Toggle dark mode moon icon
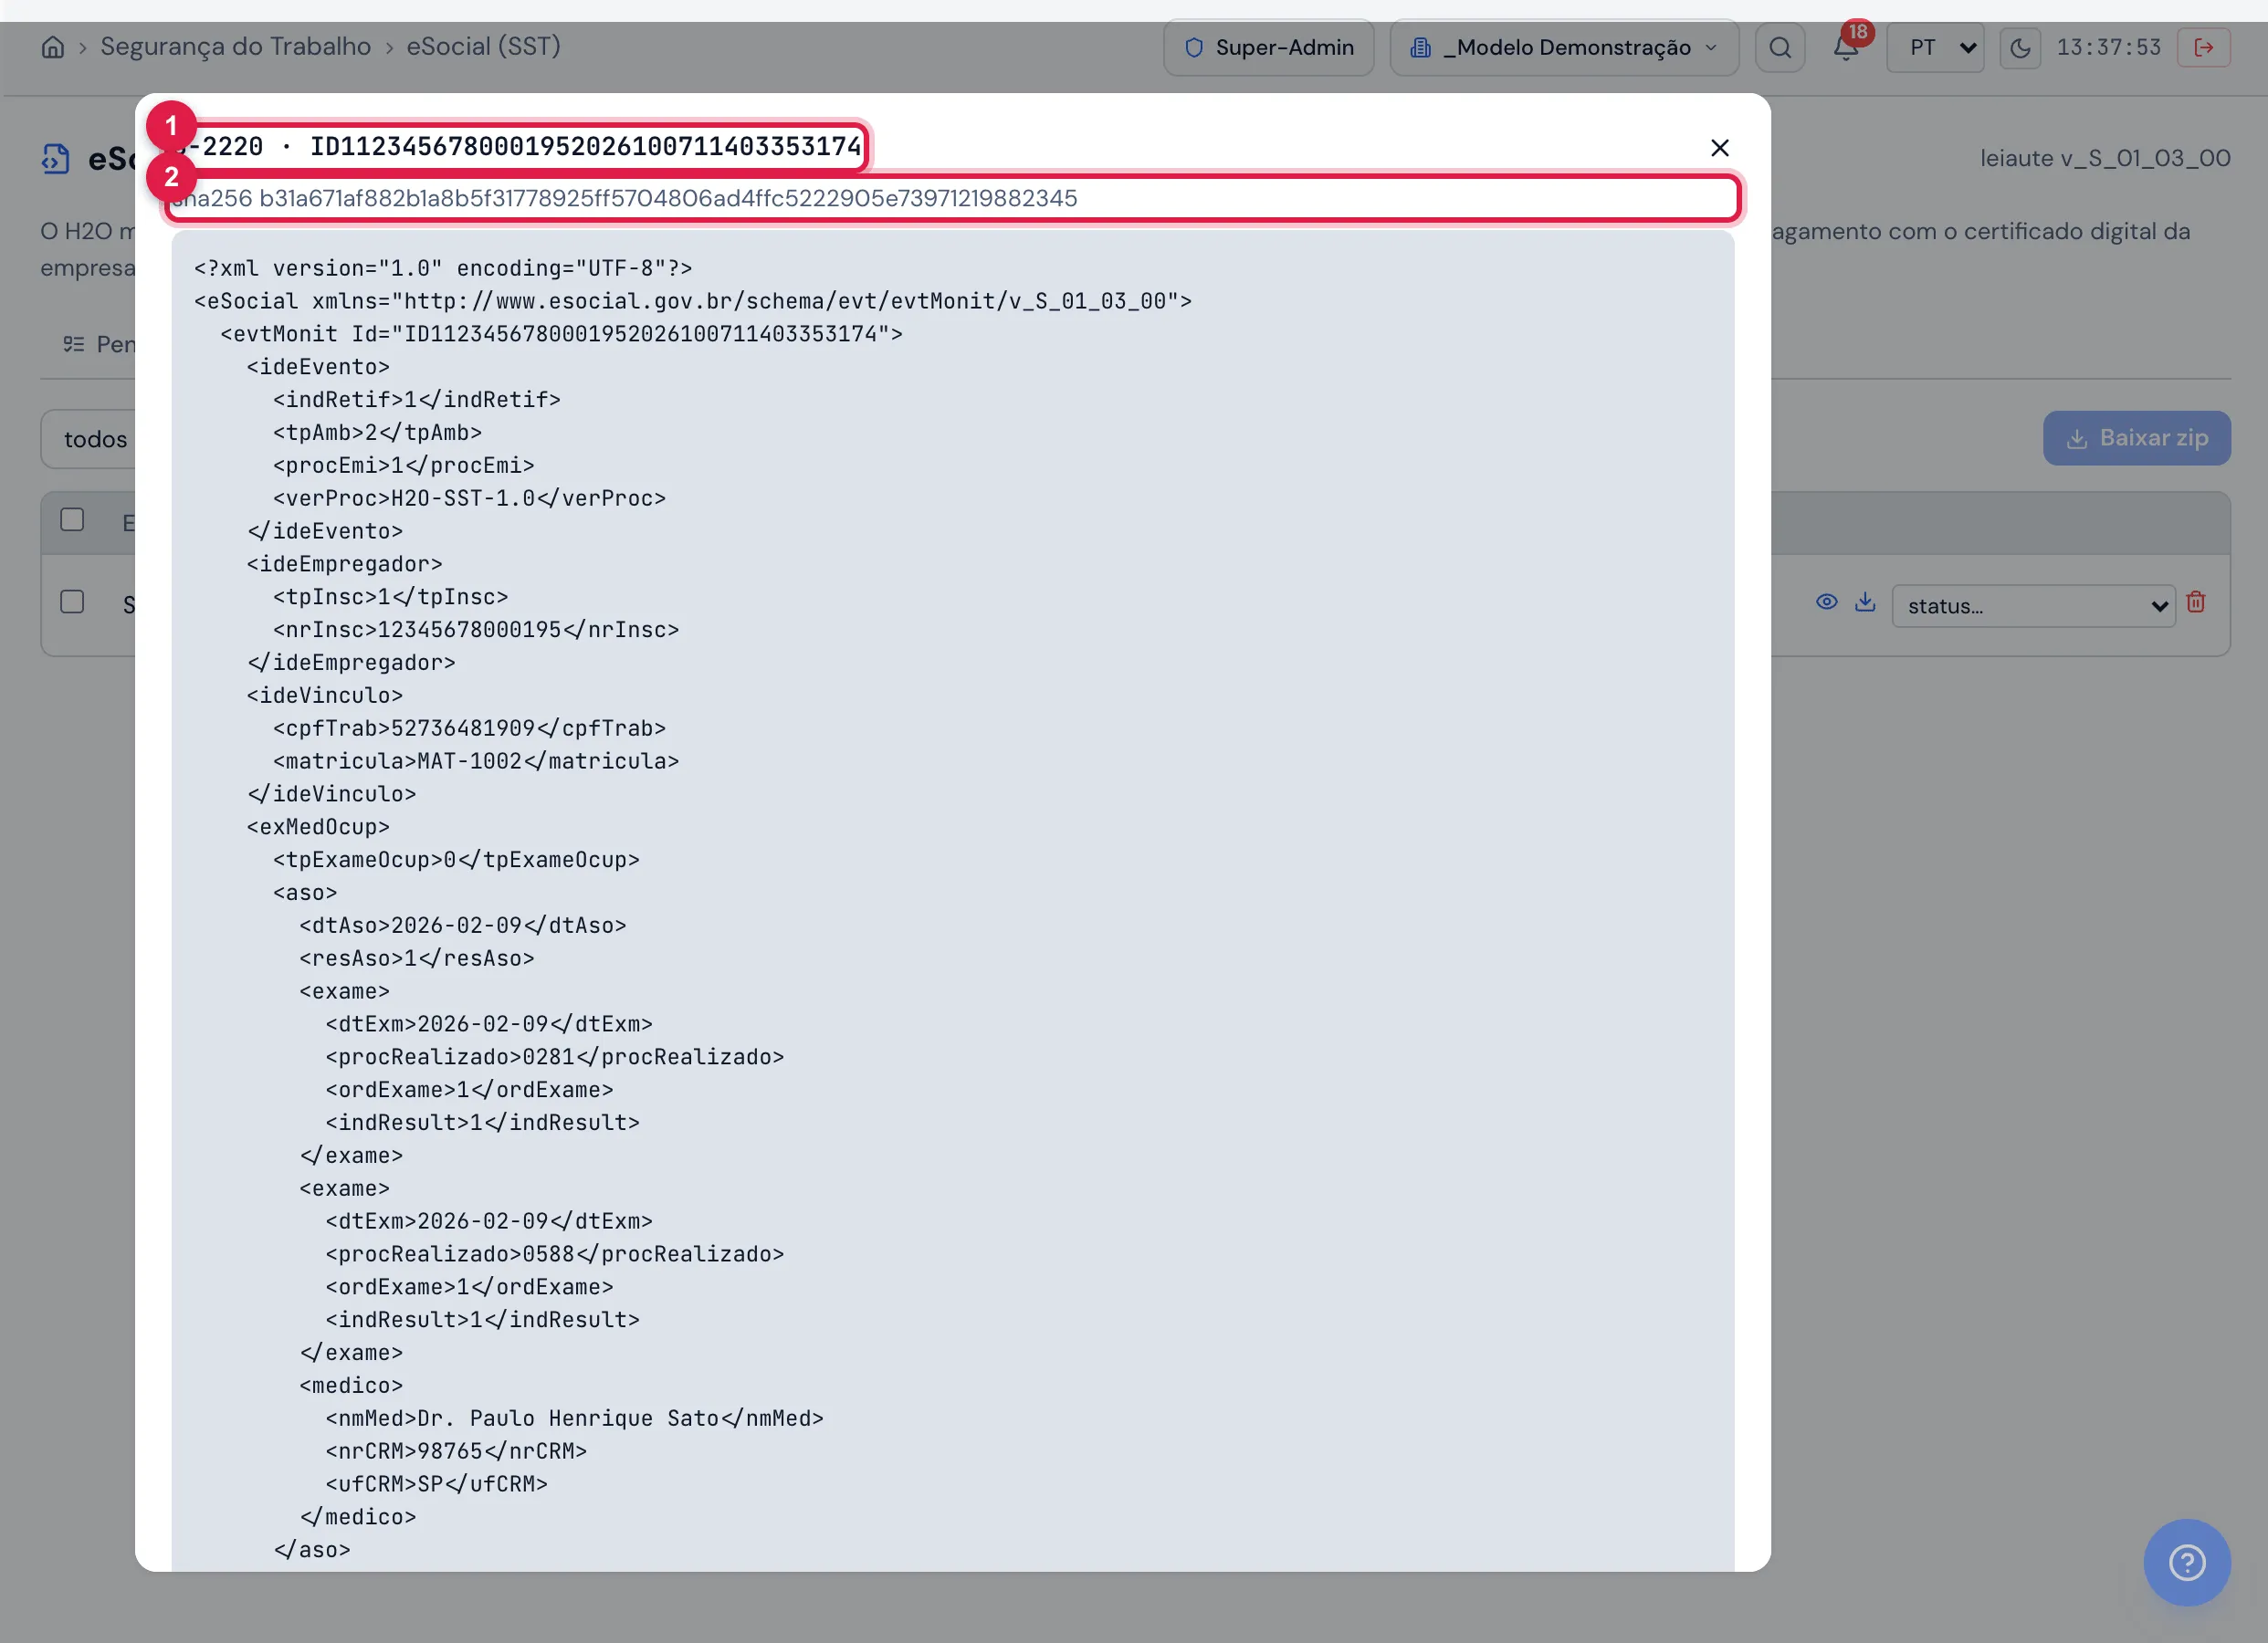Screen dimensions: 2268x1643 pyautogui.click(x=2020, y=47)
